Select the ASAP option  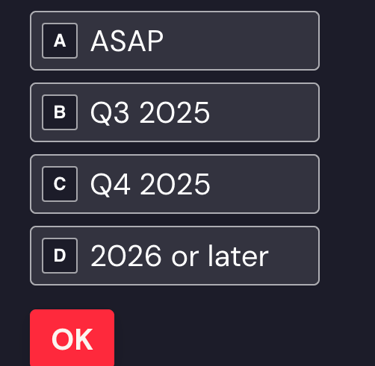[x=175, y=41]
